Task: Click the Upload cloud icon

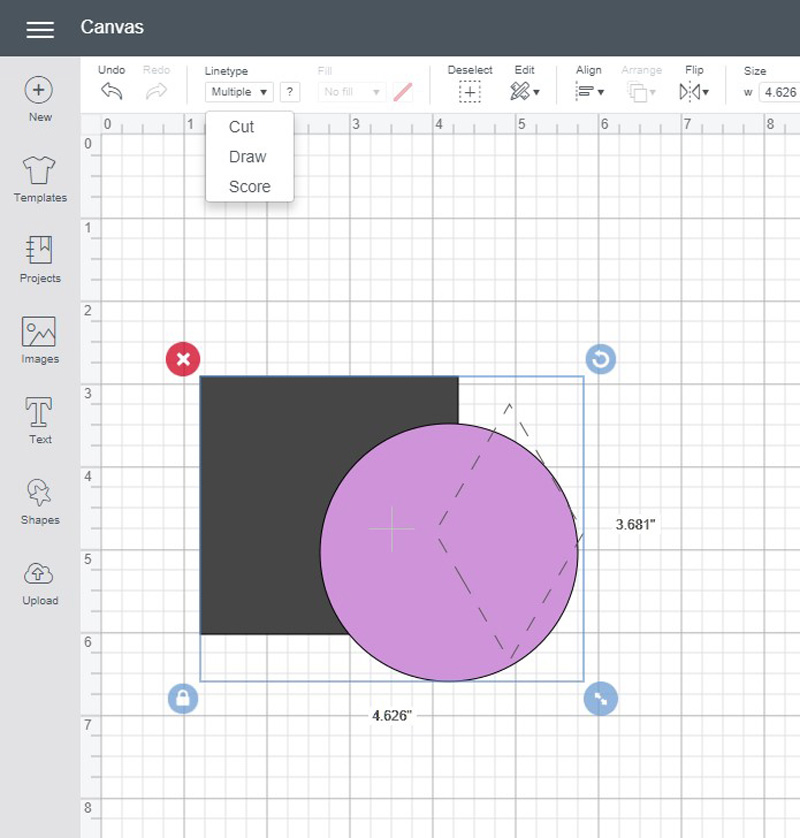Action: (38, 574)
